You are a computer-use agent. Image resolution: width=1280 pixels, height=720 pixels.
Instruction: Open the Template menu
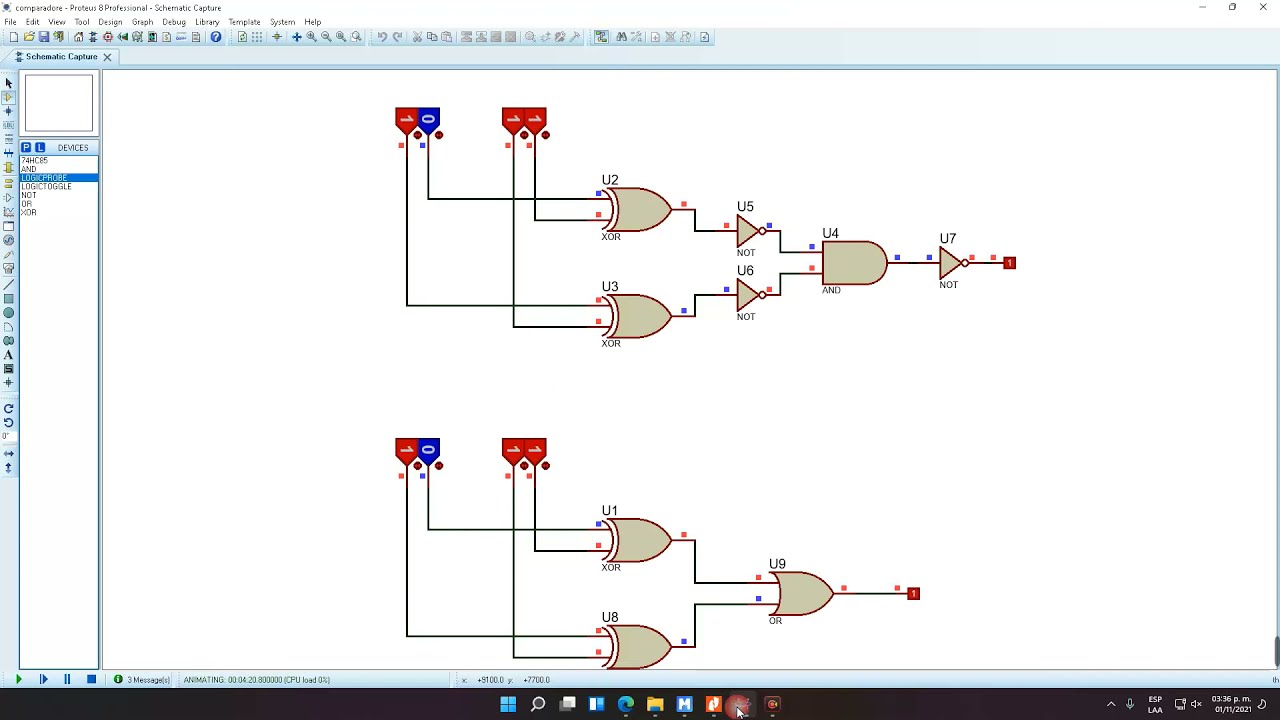[x=244, y=22]
